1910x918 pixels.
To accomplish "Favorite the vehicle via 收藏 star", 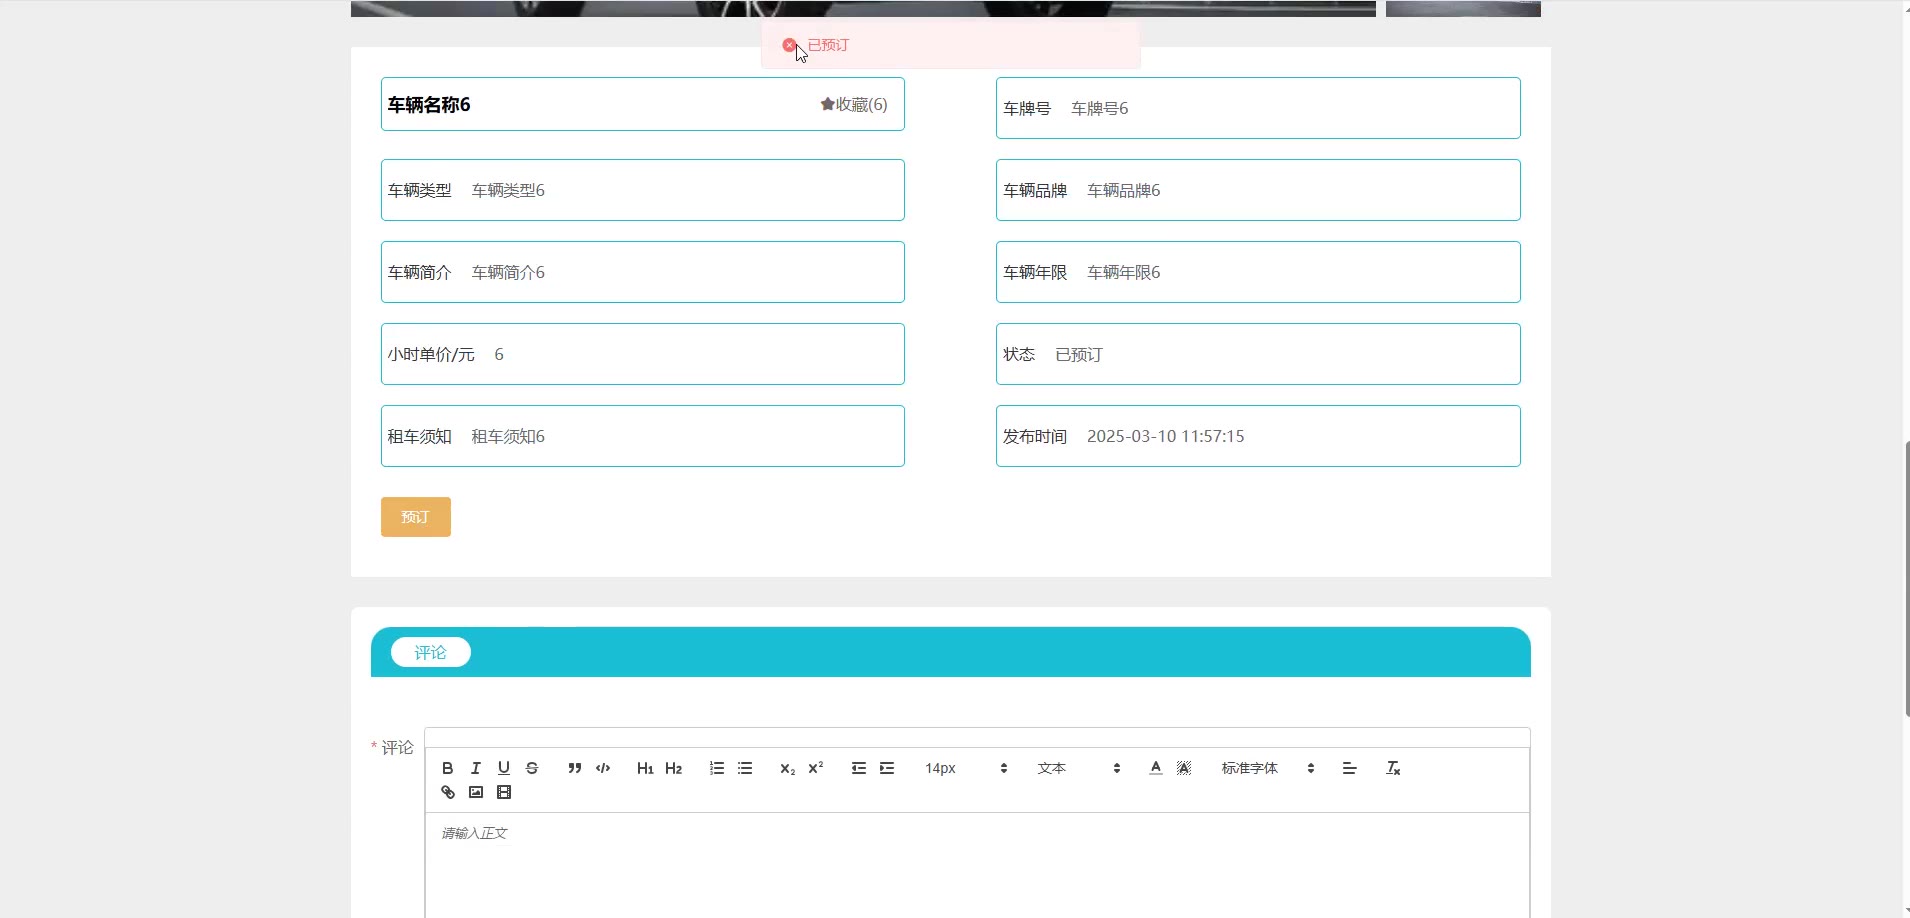I will click(x=854, y=105).
